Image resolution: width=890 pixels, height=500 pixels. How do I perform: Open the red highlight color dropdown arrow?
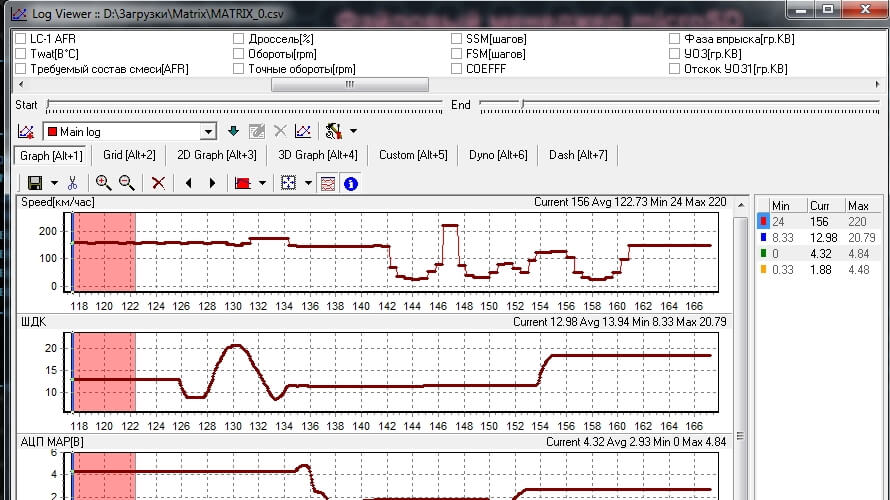tap(262, 183)
